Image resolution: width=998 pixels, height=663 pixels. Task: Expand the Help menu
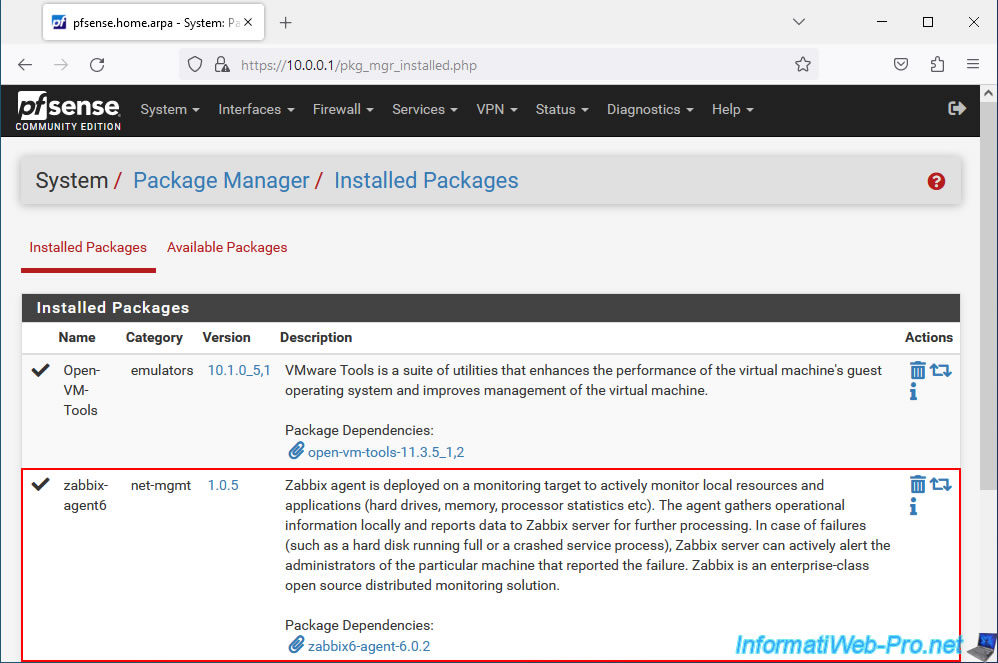[x=733, y=109]
